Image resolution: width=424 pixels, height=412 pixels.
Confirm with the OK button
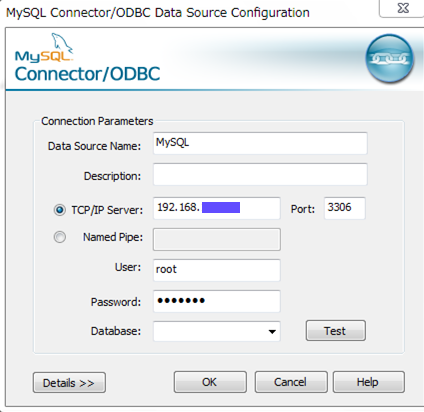[x=210, y=382]
